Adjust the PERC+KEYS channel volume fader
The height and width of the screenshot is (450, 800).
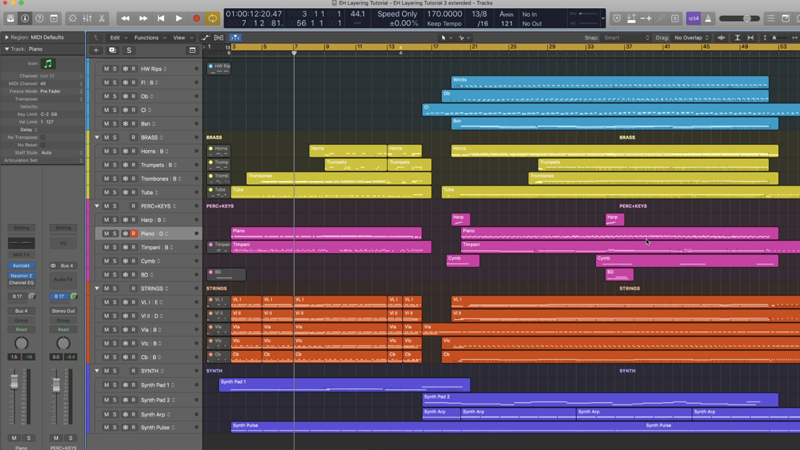(56, 386)
